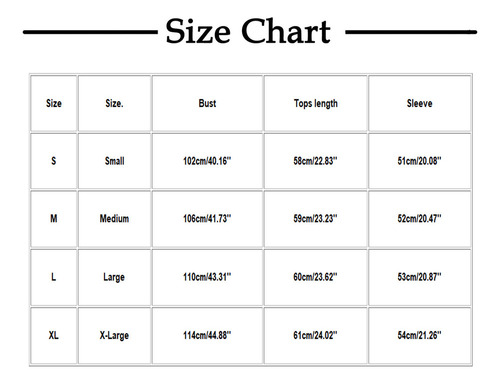Click sleeve value 52cm/20.47"

tap(419, 219)
